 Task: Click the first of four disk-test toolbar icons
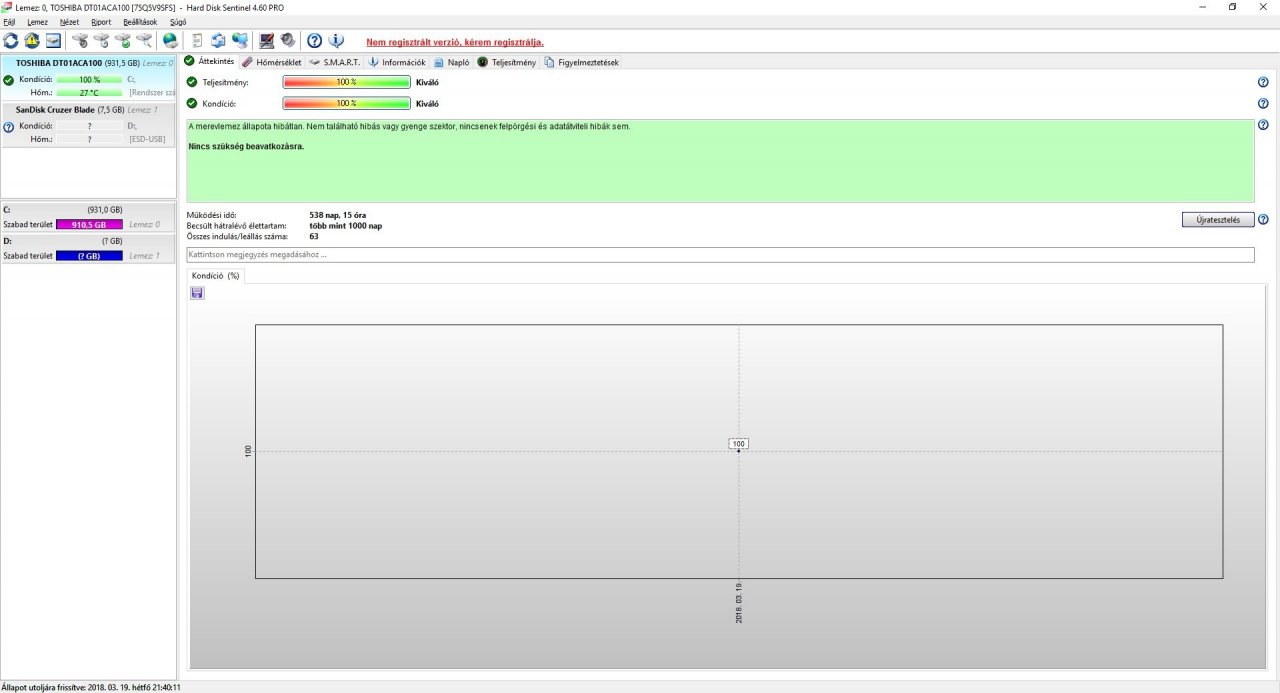tap(80, 41)
